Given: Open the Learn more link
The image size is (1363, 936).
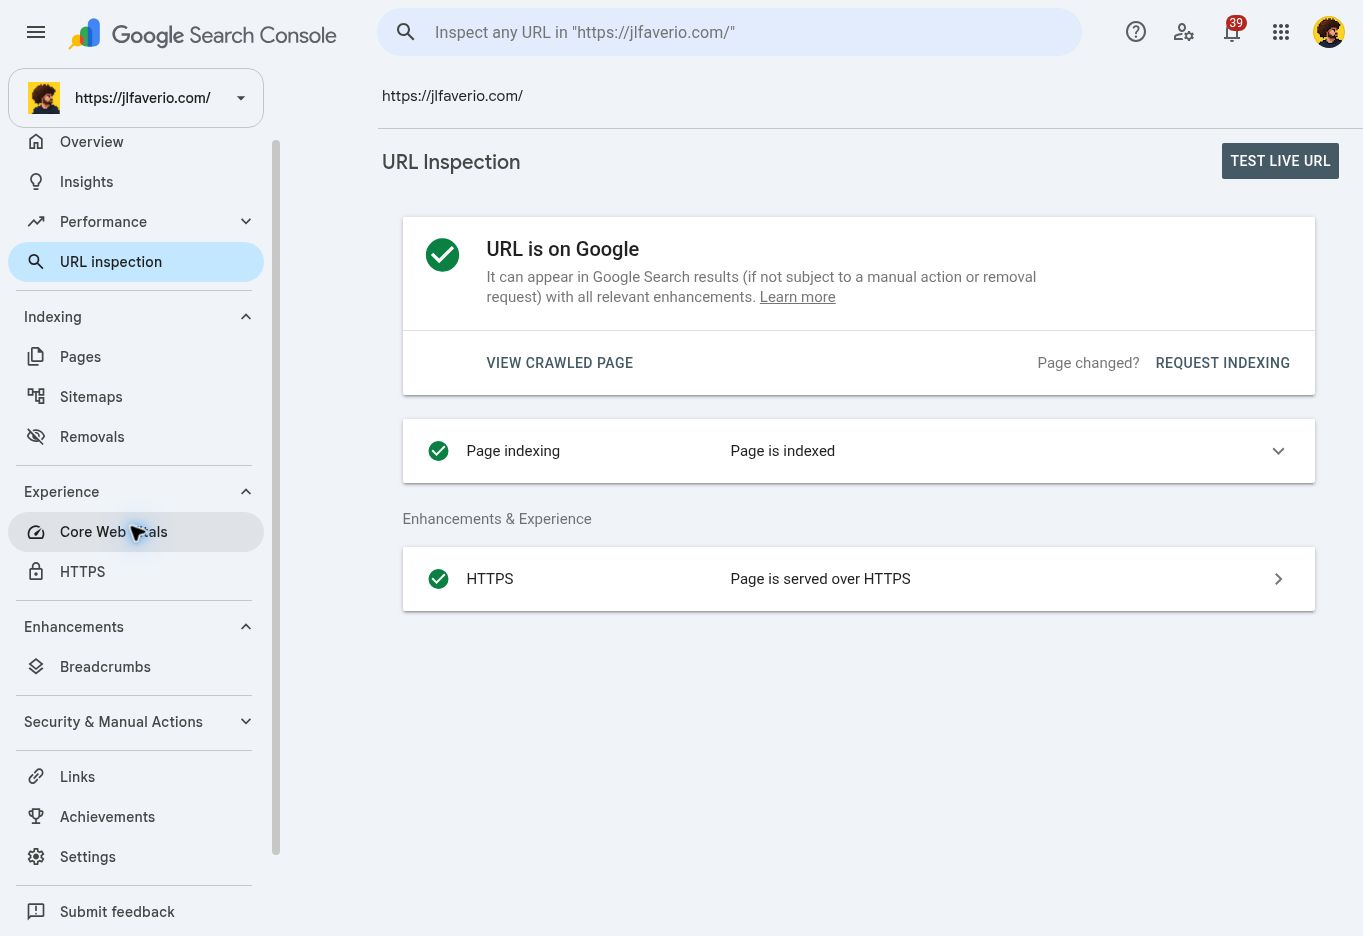Looking at the screenshot, I should click(797, 297).
